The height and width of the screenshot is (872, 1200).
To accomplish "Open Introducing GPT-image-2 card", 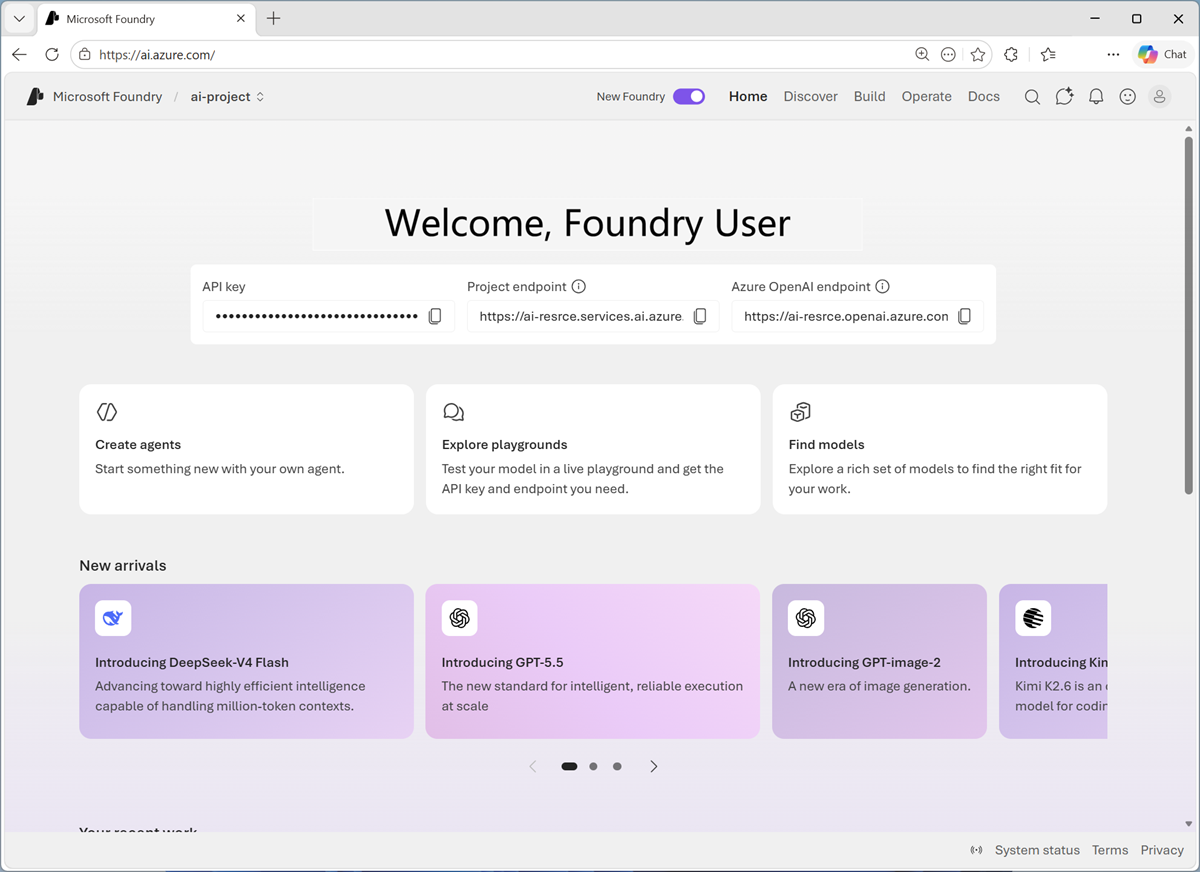I will point(880,661).
